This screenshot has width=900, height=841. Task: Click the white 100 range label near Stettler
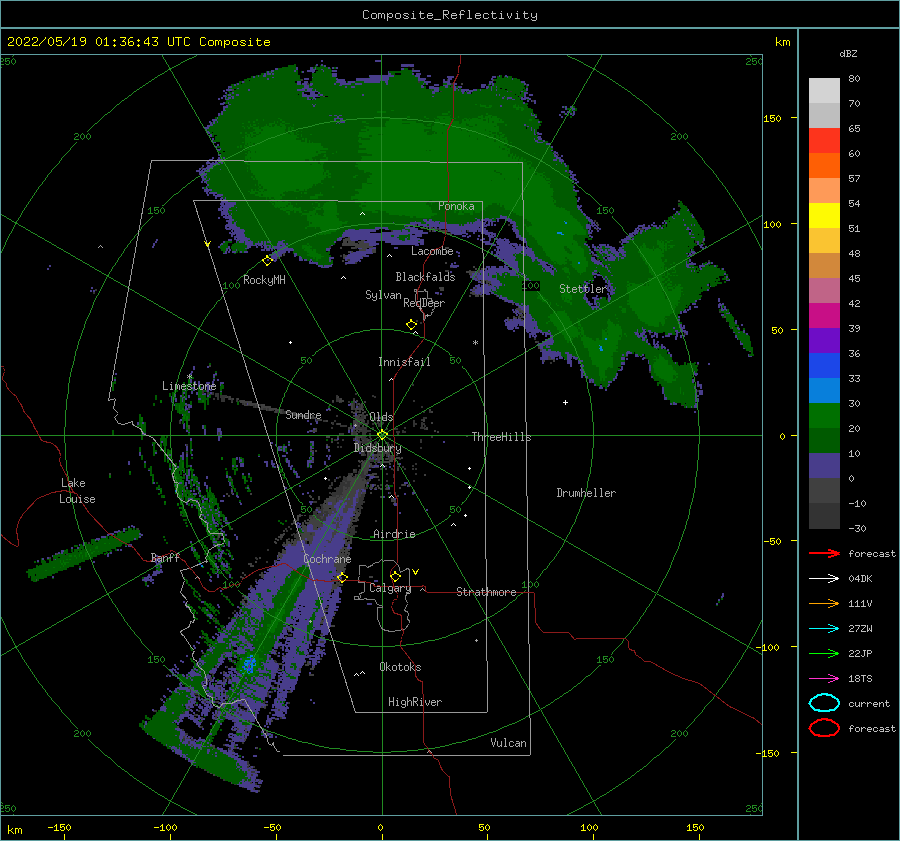tap(531, 285)
